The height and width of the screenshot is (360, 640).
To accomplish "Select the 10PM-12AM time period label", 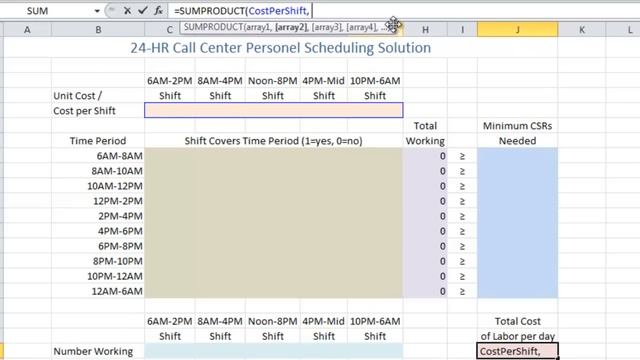I will 115,276.
